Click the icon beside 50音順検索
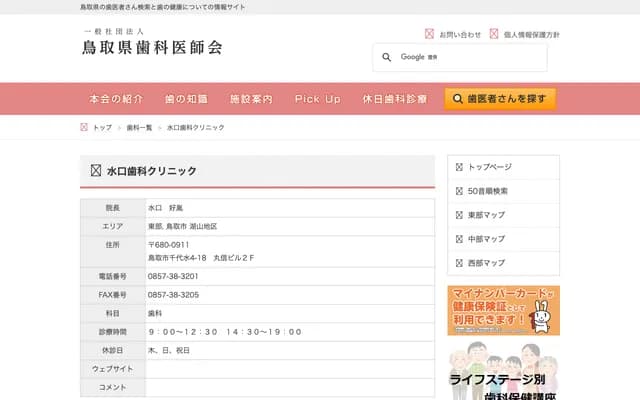640x400 pixels. coord(459,191)
